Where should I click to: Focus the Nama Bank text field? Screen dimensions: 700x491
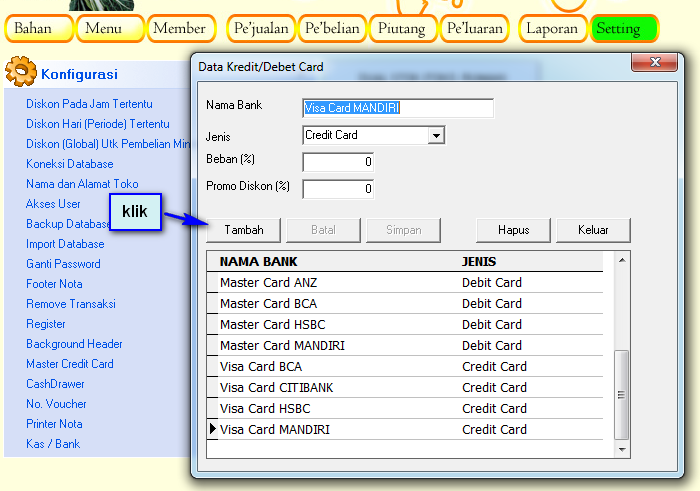[397, 109]
